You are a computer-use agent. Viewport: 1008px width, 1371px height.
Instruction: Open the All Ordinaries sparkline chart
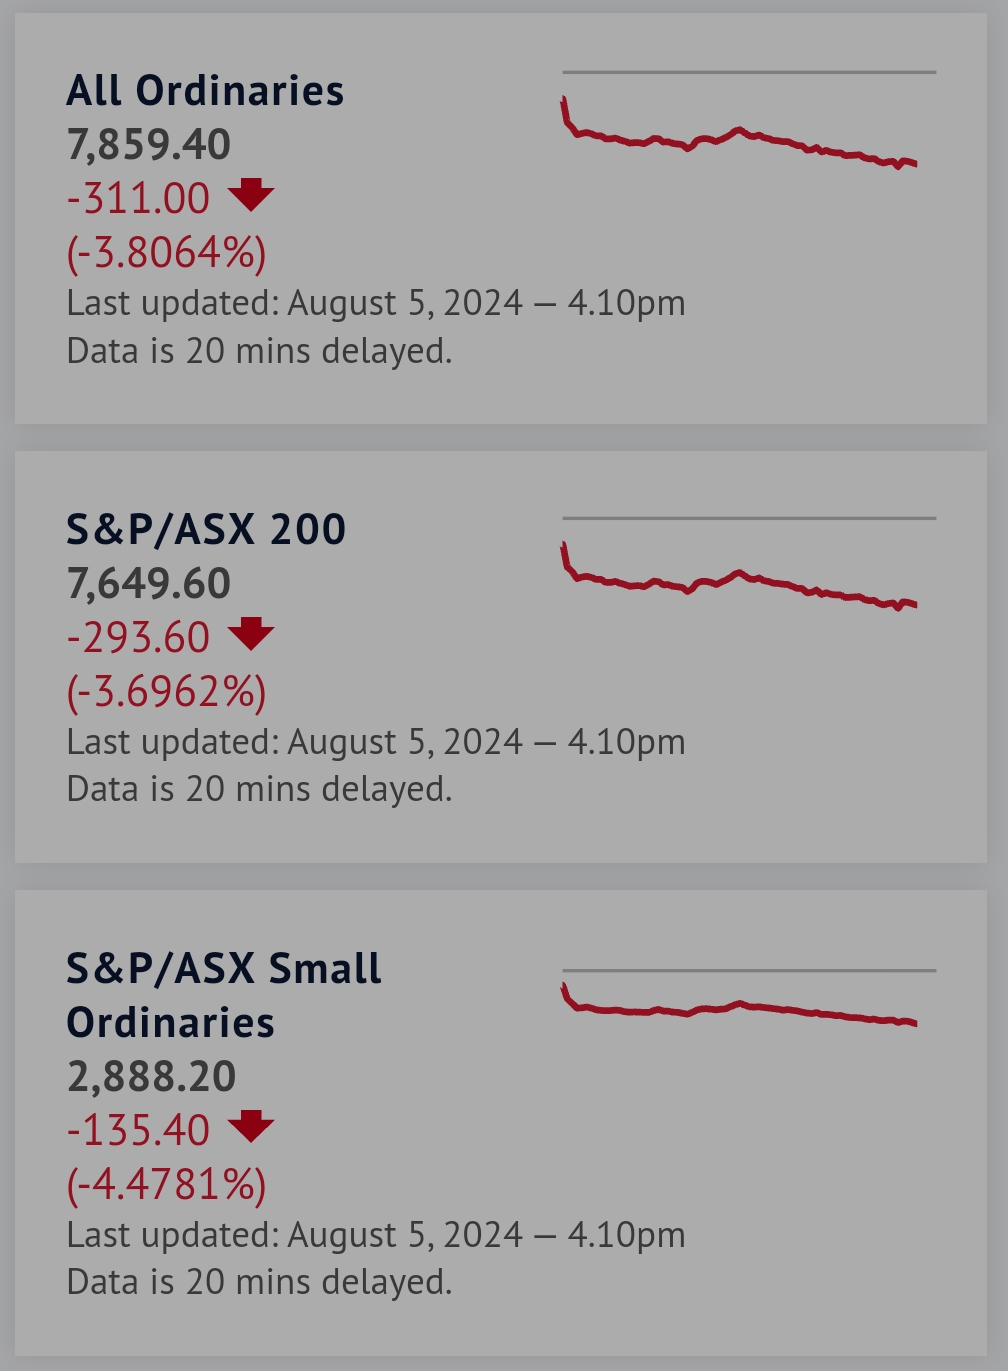[749, 120]
